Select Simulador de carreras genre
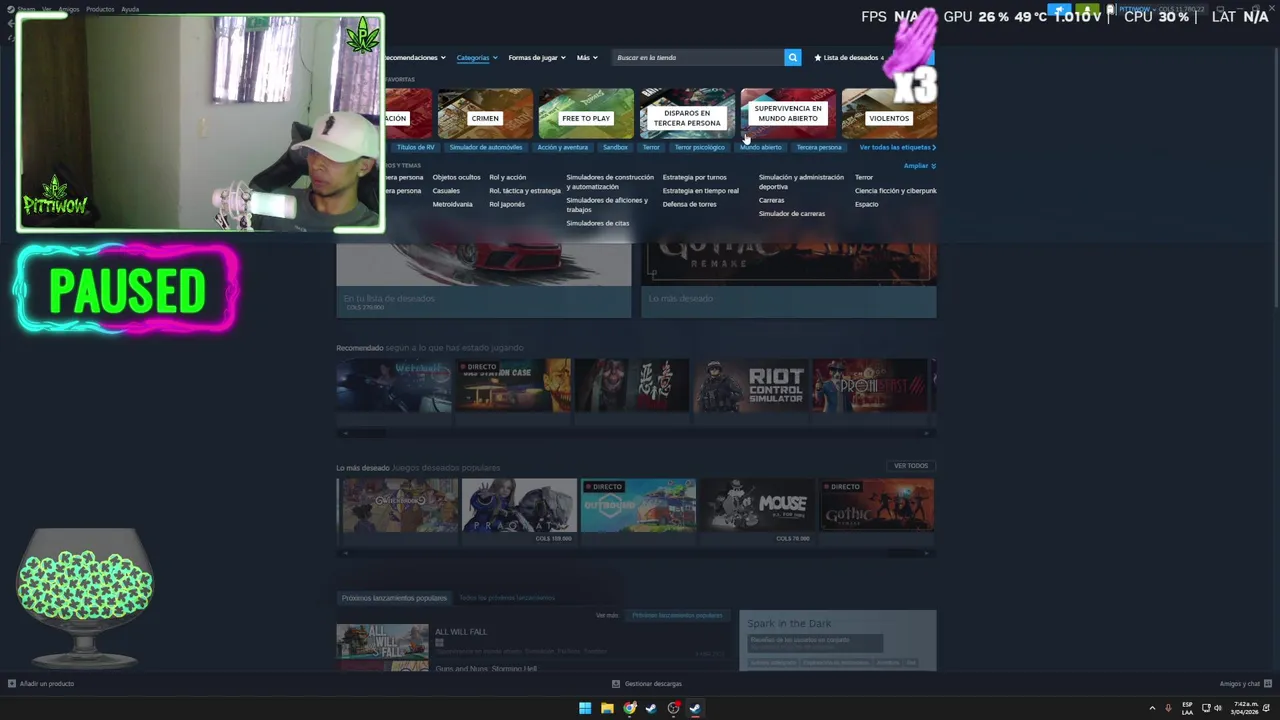1280x720 pixels. [x=792, y=213]
